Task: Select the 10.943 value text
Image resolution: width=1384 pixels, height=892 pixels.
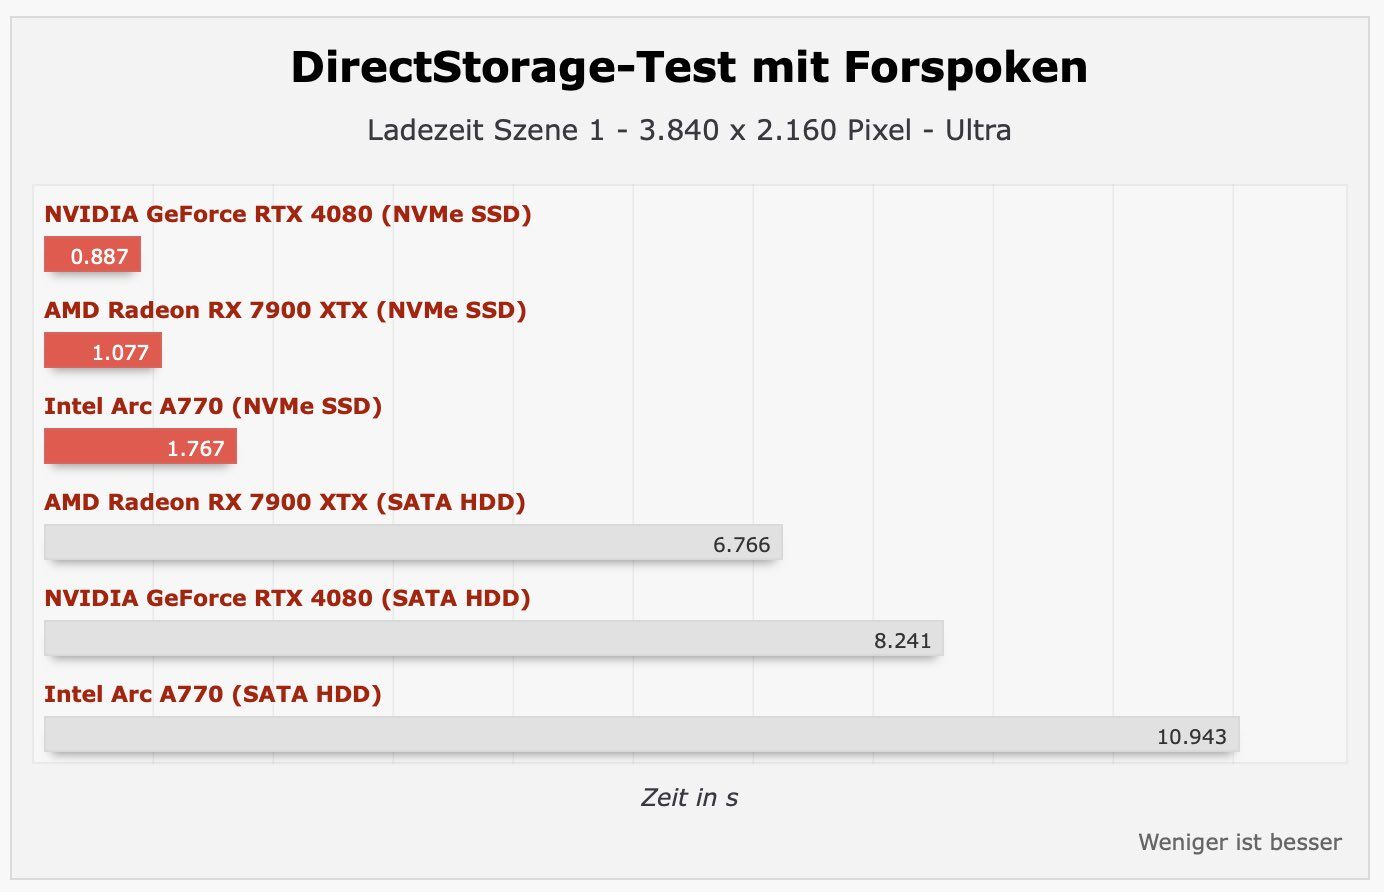Action: [1192, 737]
